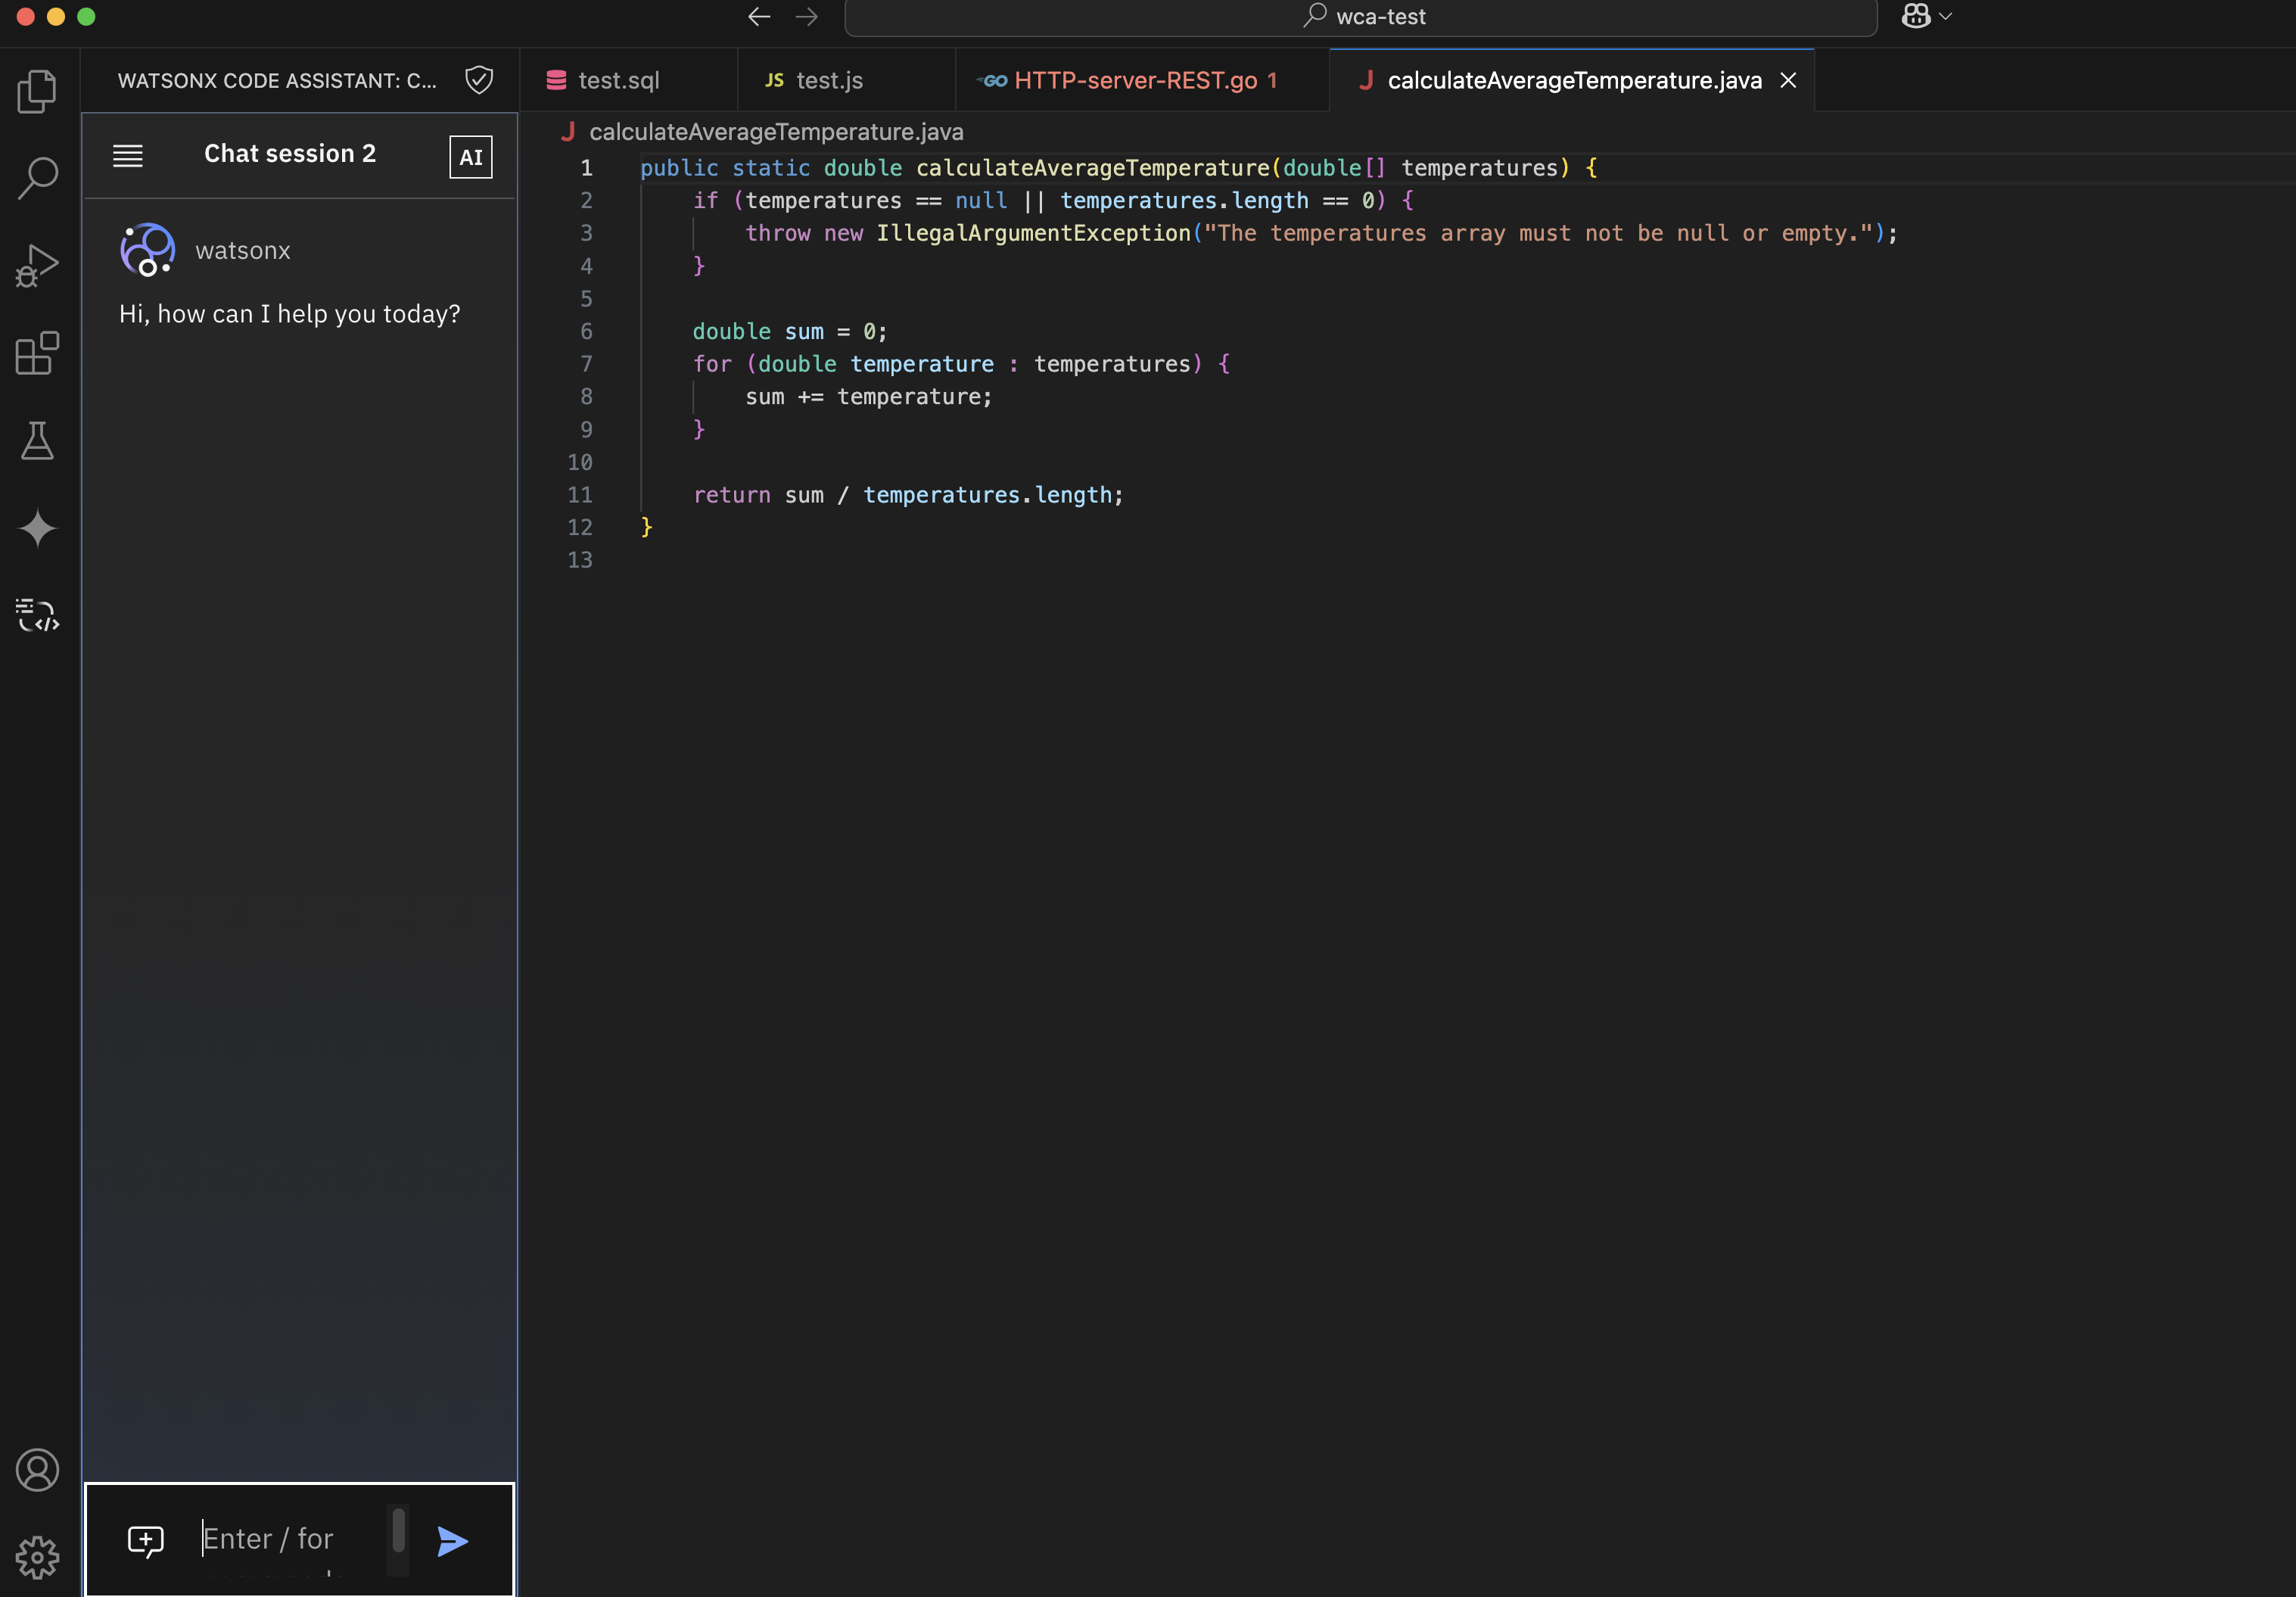
Task: Click the error string literal on line 3
Action: (1538, 233)
